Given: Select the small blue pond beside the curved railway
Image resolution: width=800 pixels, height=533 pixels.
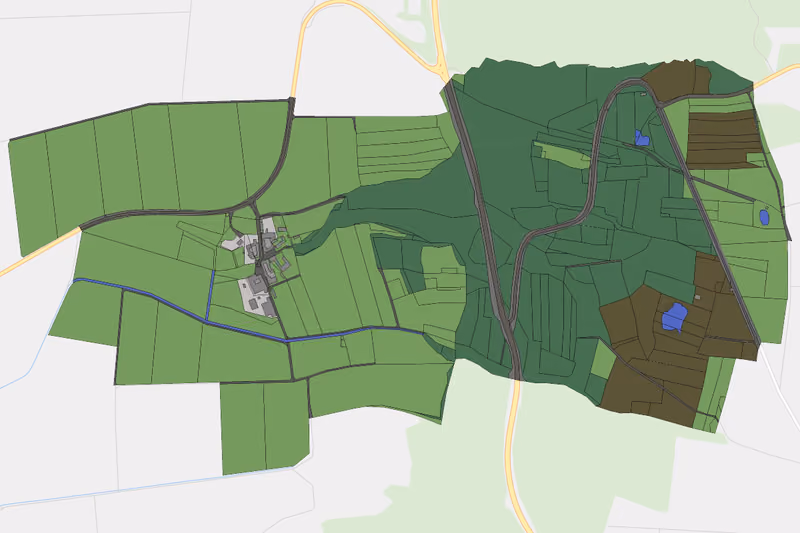Looking at the screenshot, I should click(x=641, y=138).
